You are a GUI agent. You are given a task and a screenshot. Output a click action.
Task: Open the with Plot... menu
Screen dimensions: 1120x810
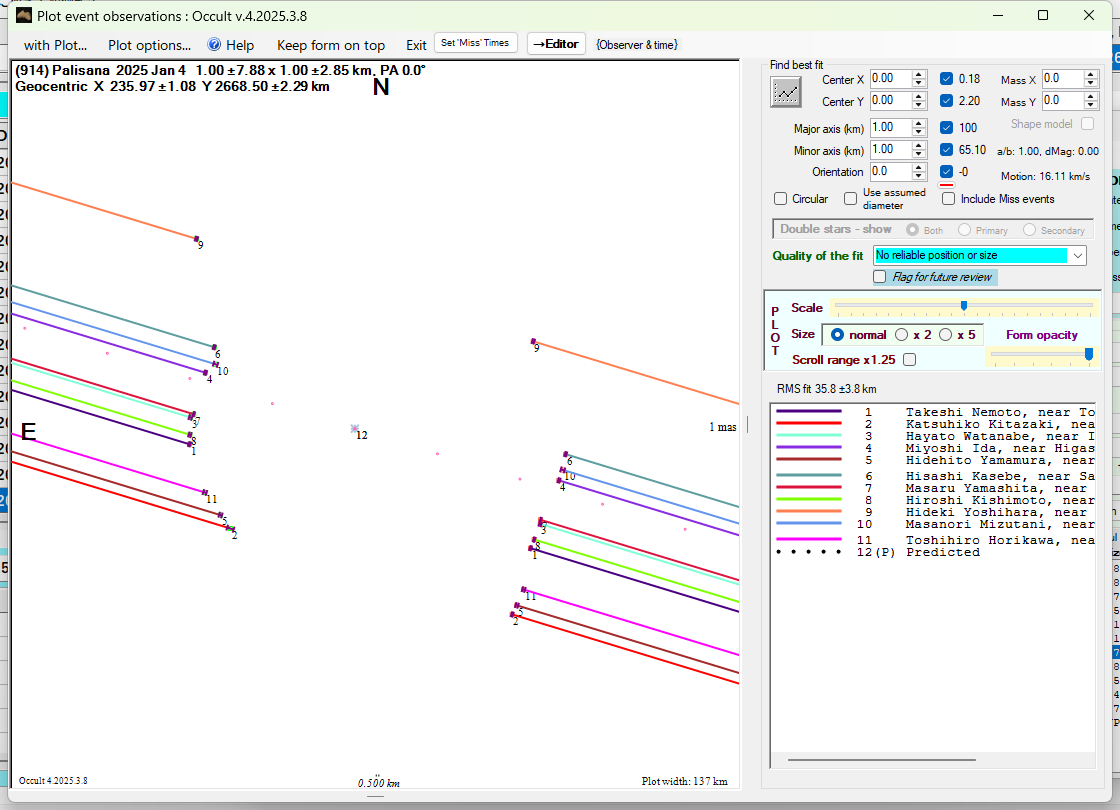pos(56,45)
